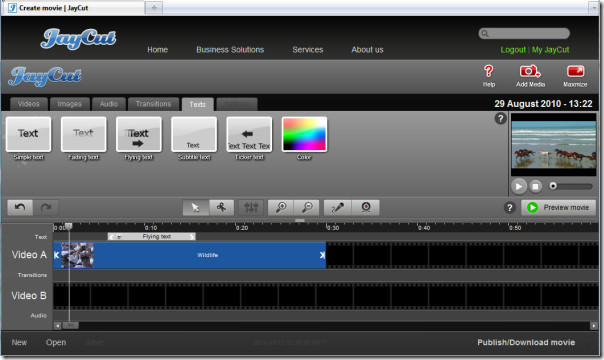604x360 pixels.
Task: Click the microphone record voice tool
Action: [x=337, y=208]
